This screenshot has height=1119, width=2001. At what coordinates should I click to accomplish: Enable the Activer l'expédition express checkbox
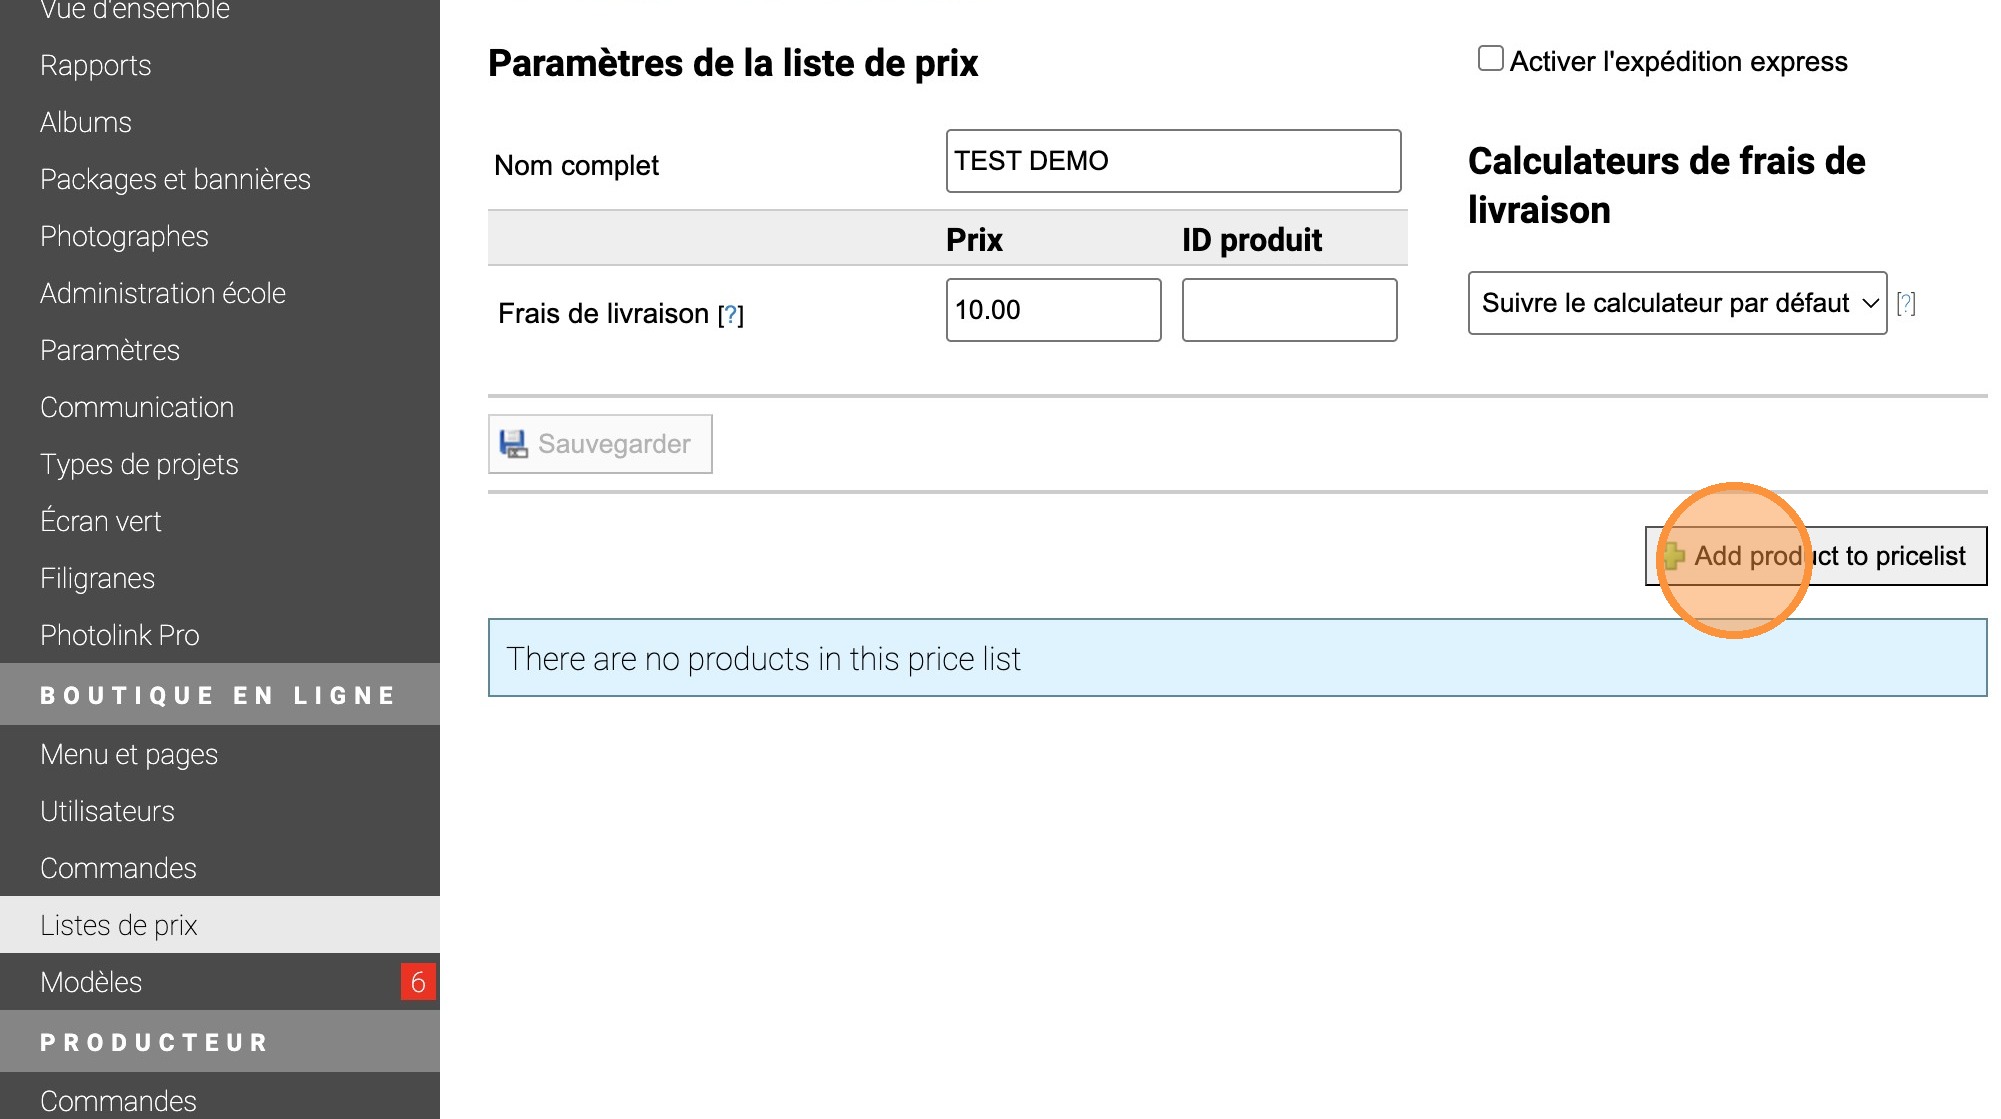tap(1490, 59)
